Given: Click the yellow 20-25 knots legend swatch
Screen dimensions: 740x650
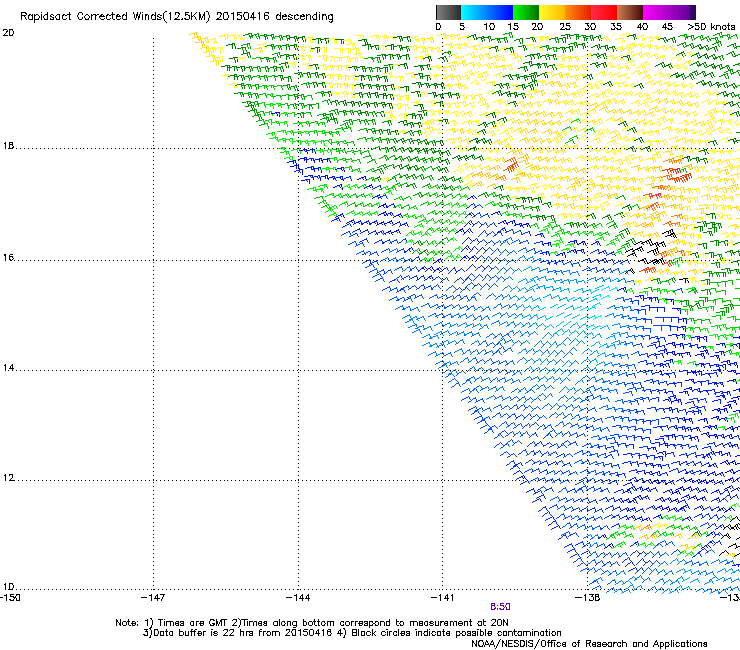Looking at the screenshot, I should click(x=552, y=12).
